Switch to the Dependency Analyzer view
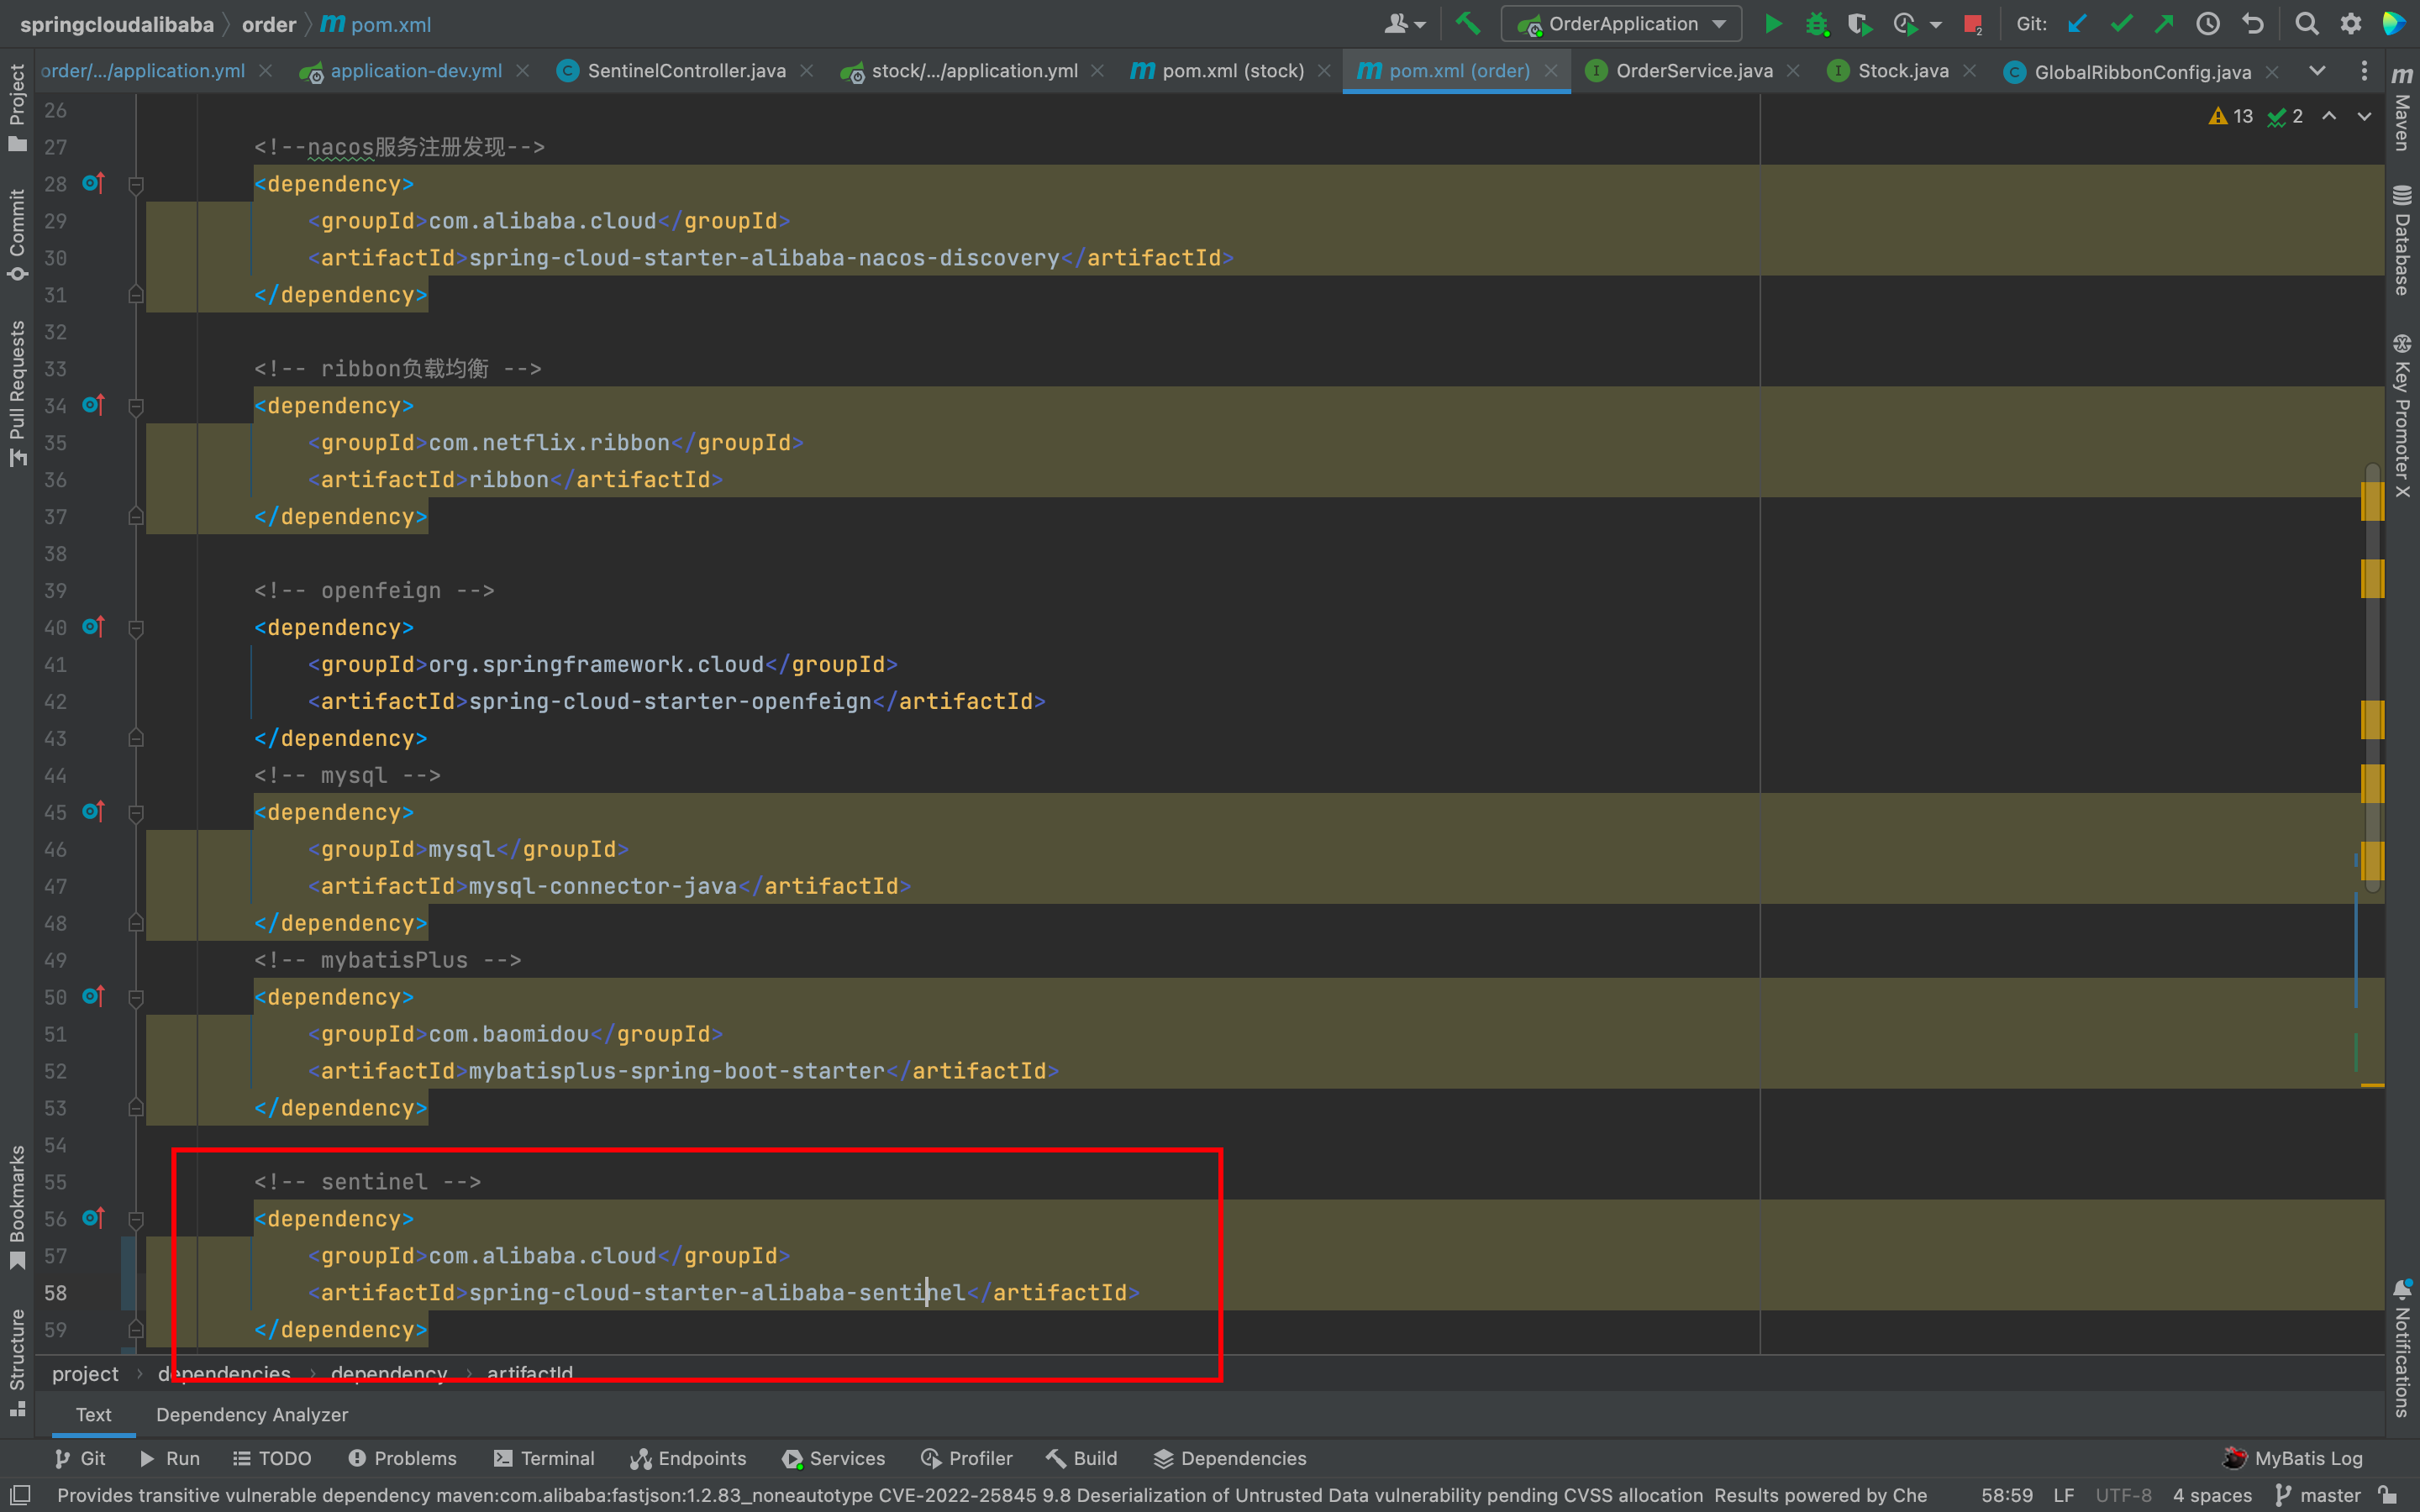 click(251, 1414)
